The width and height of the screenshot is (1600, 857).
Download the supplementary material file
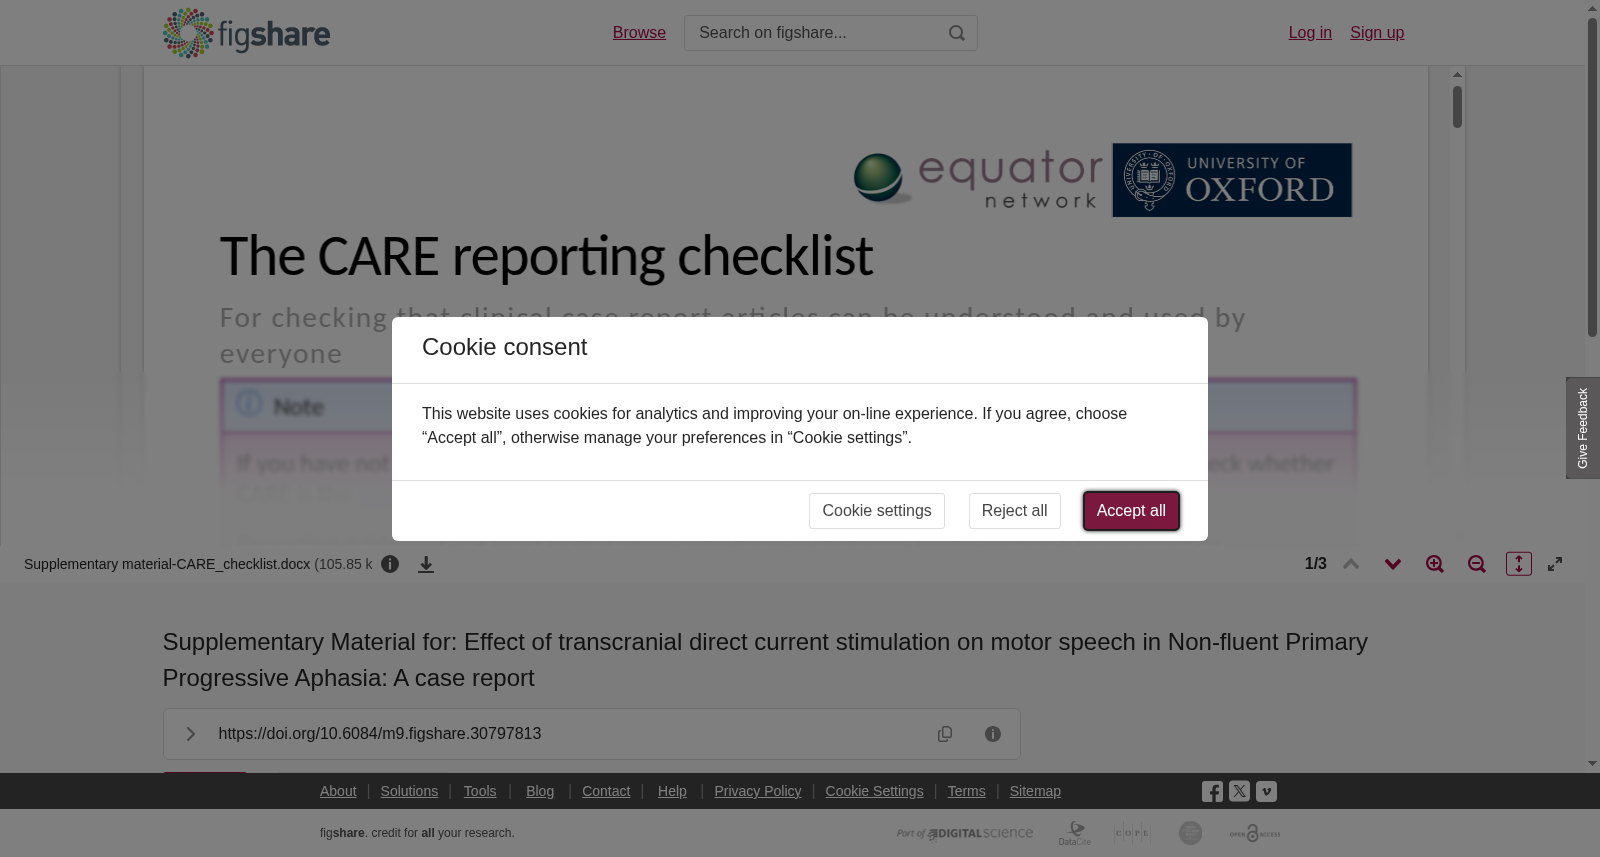[x=426, y=564]
